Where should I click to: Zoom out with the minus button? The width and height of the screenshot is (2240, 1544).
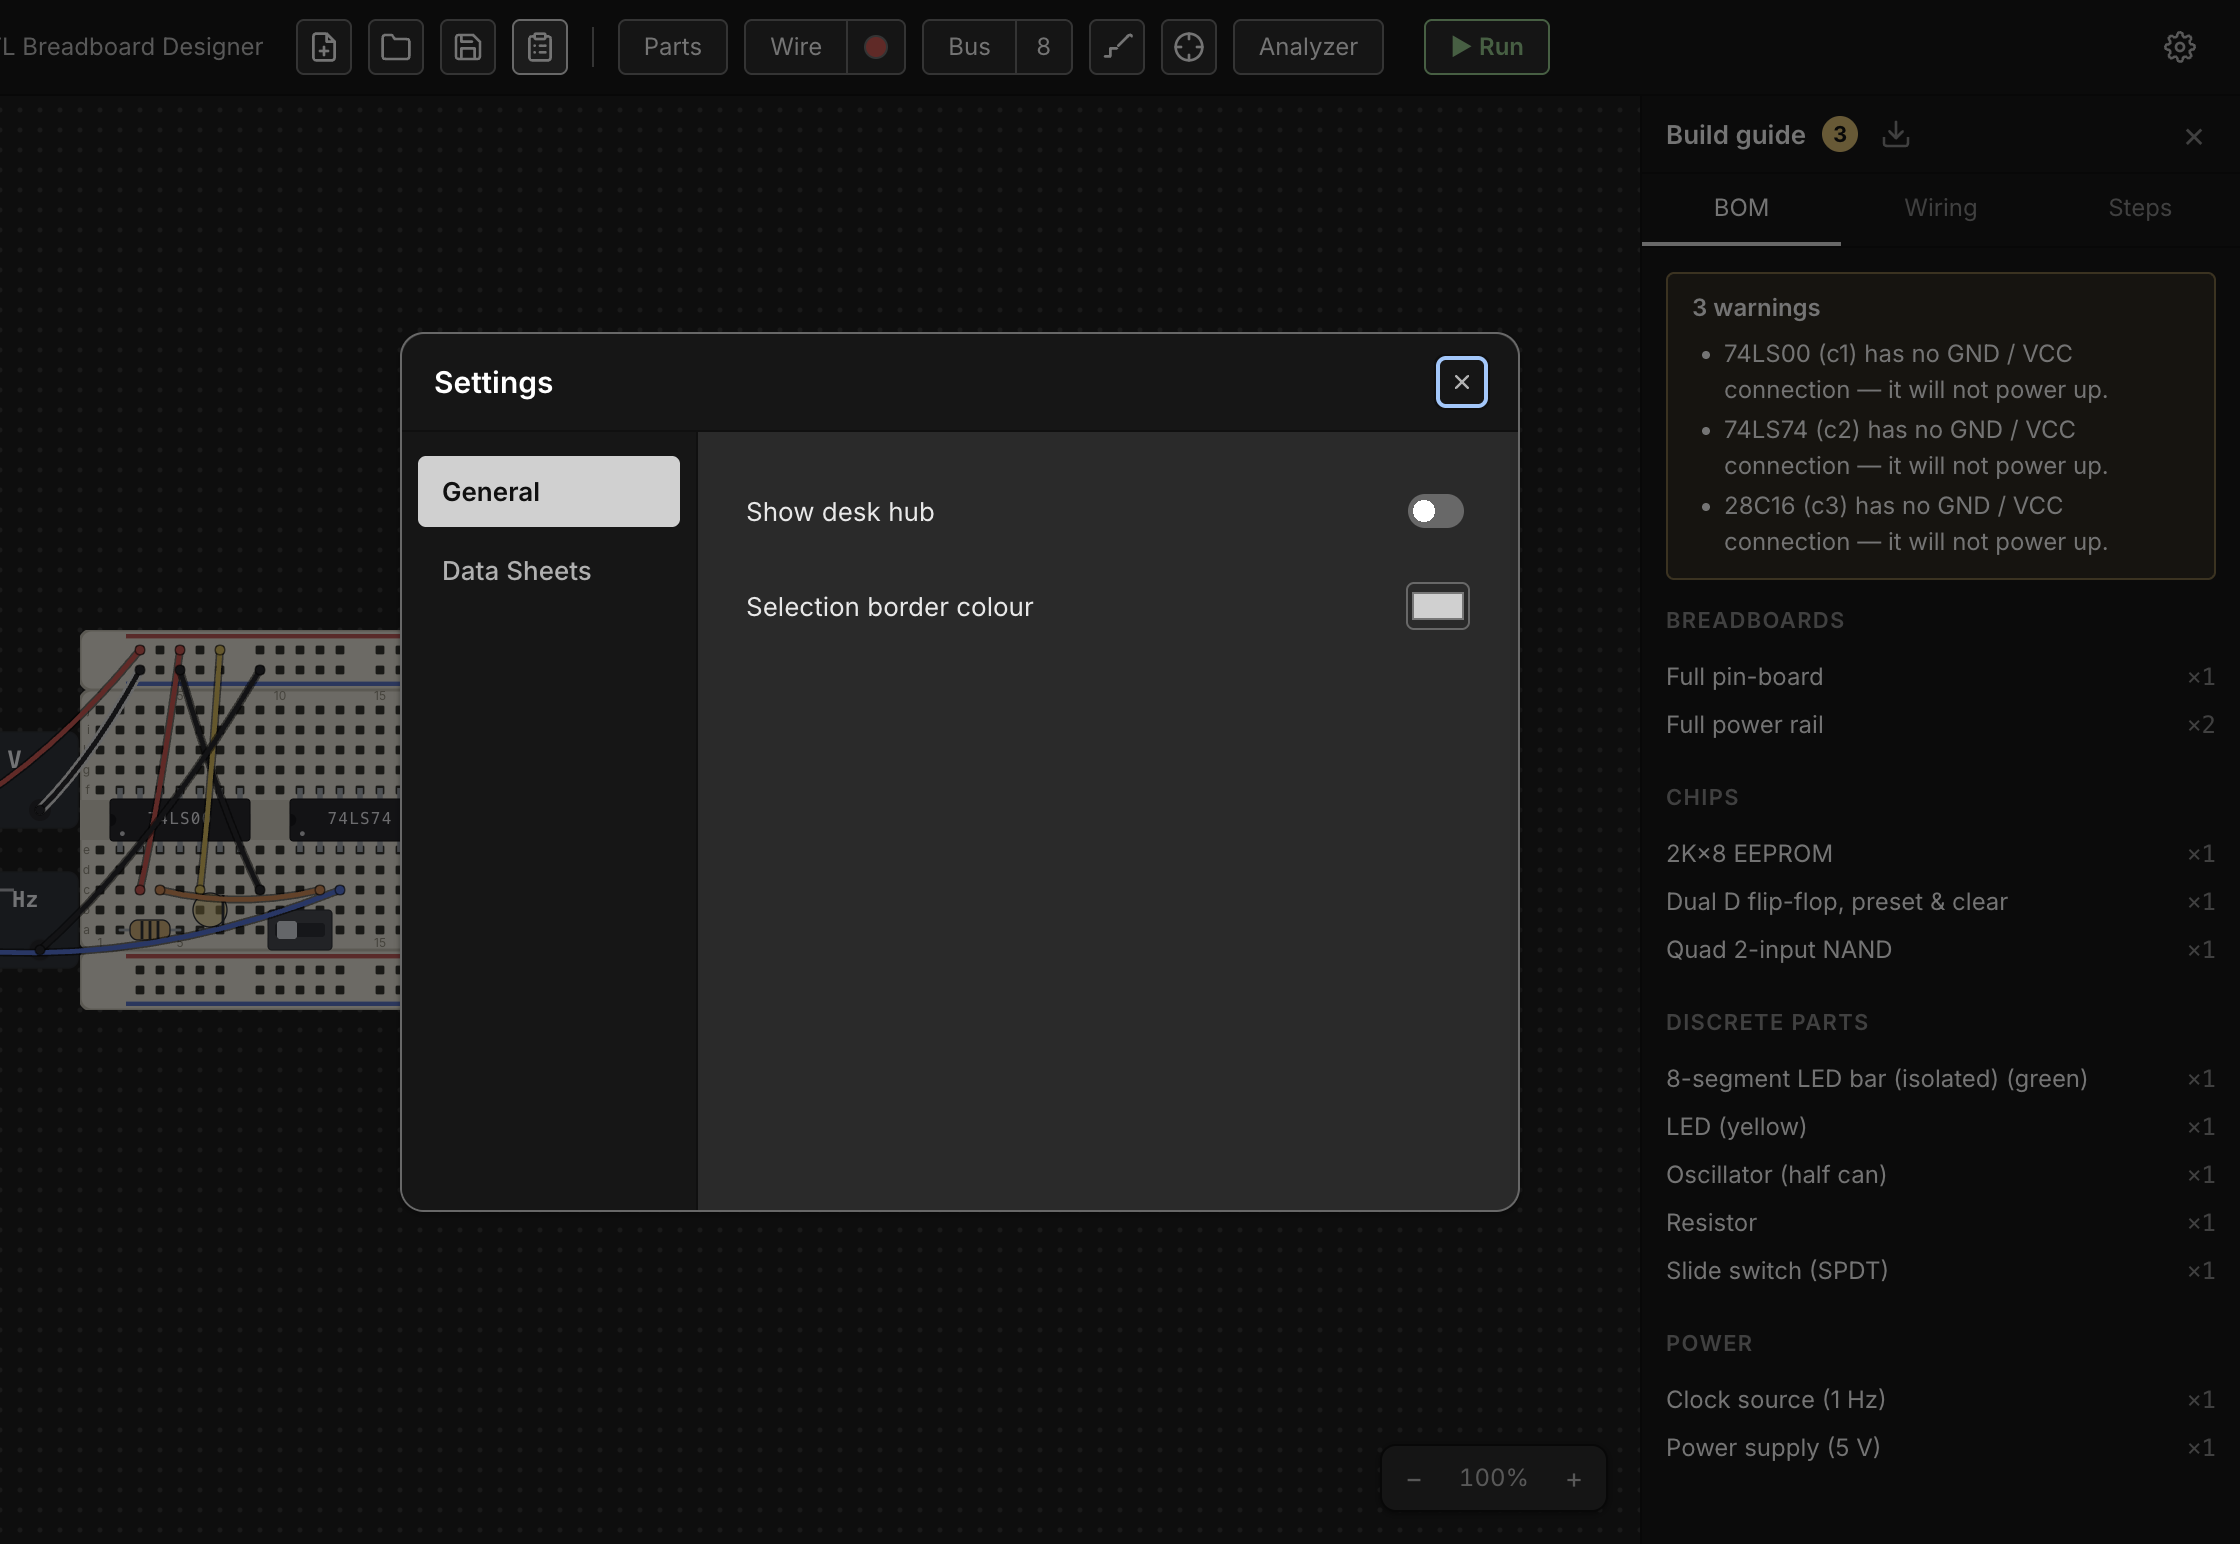(x=1414, y=1479)
